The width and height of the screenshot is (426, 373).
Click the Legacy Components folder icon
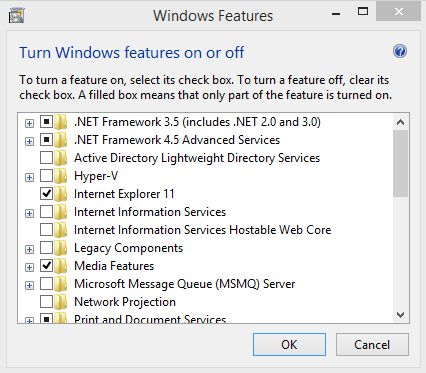tap(61, 248)
